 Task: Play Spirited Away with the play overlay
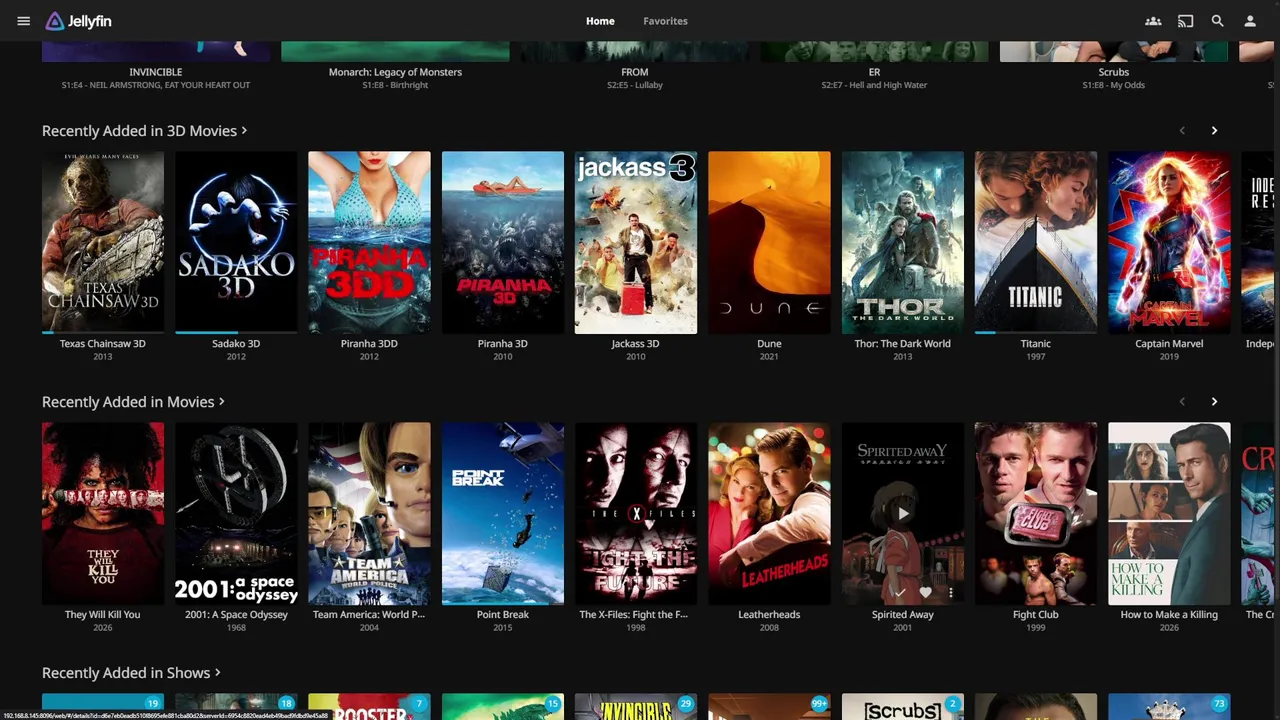coord(902,513)
